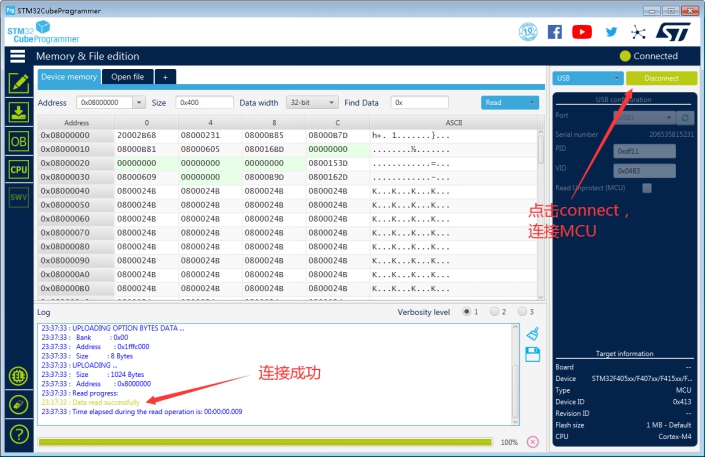The image size is (705, 457).
Task: Focus the Address input field
Action: (105, 103)
